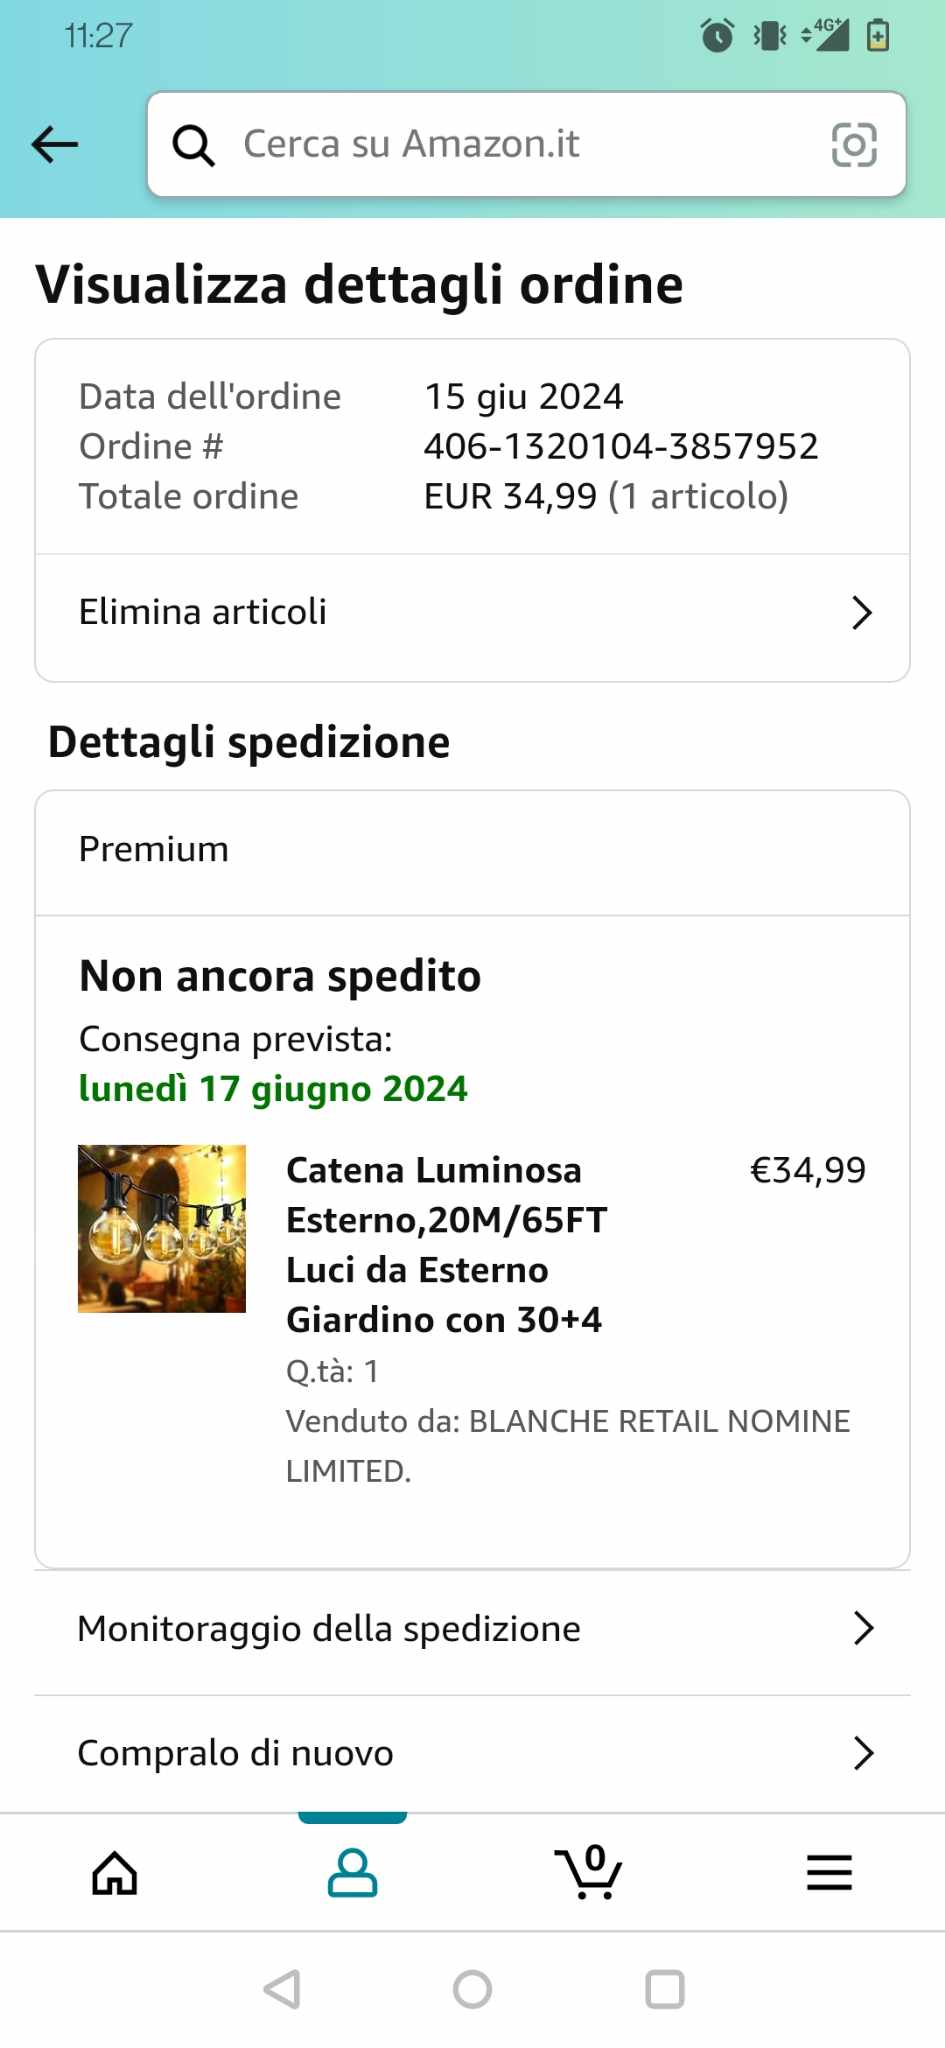This screenshot has height=2048, width=945.
Task: Go to Amazon home tab
Action: click(x=115, y=1873)
